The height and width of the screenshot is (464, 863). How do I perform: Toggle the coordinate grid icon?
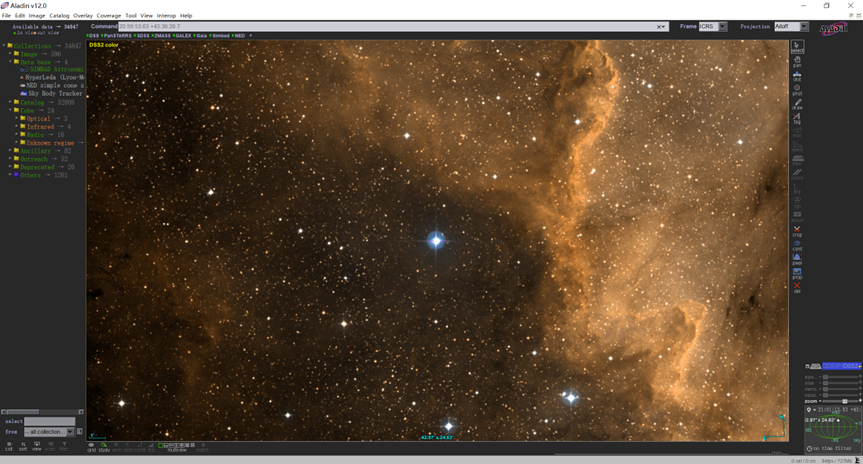click(91, 447)
